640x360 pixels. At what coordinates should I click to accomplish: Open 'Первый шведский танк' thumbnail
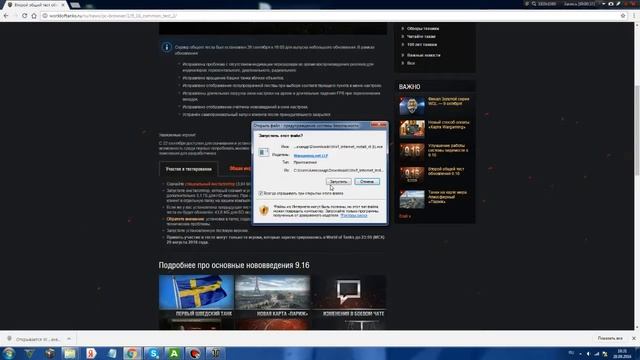196,296
